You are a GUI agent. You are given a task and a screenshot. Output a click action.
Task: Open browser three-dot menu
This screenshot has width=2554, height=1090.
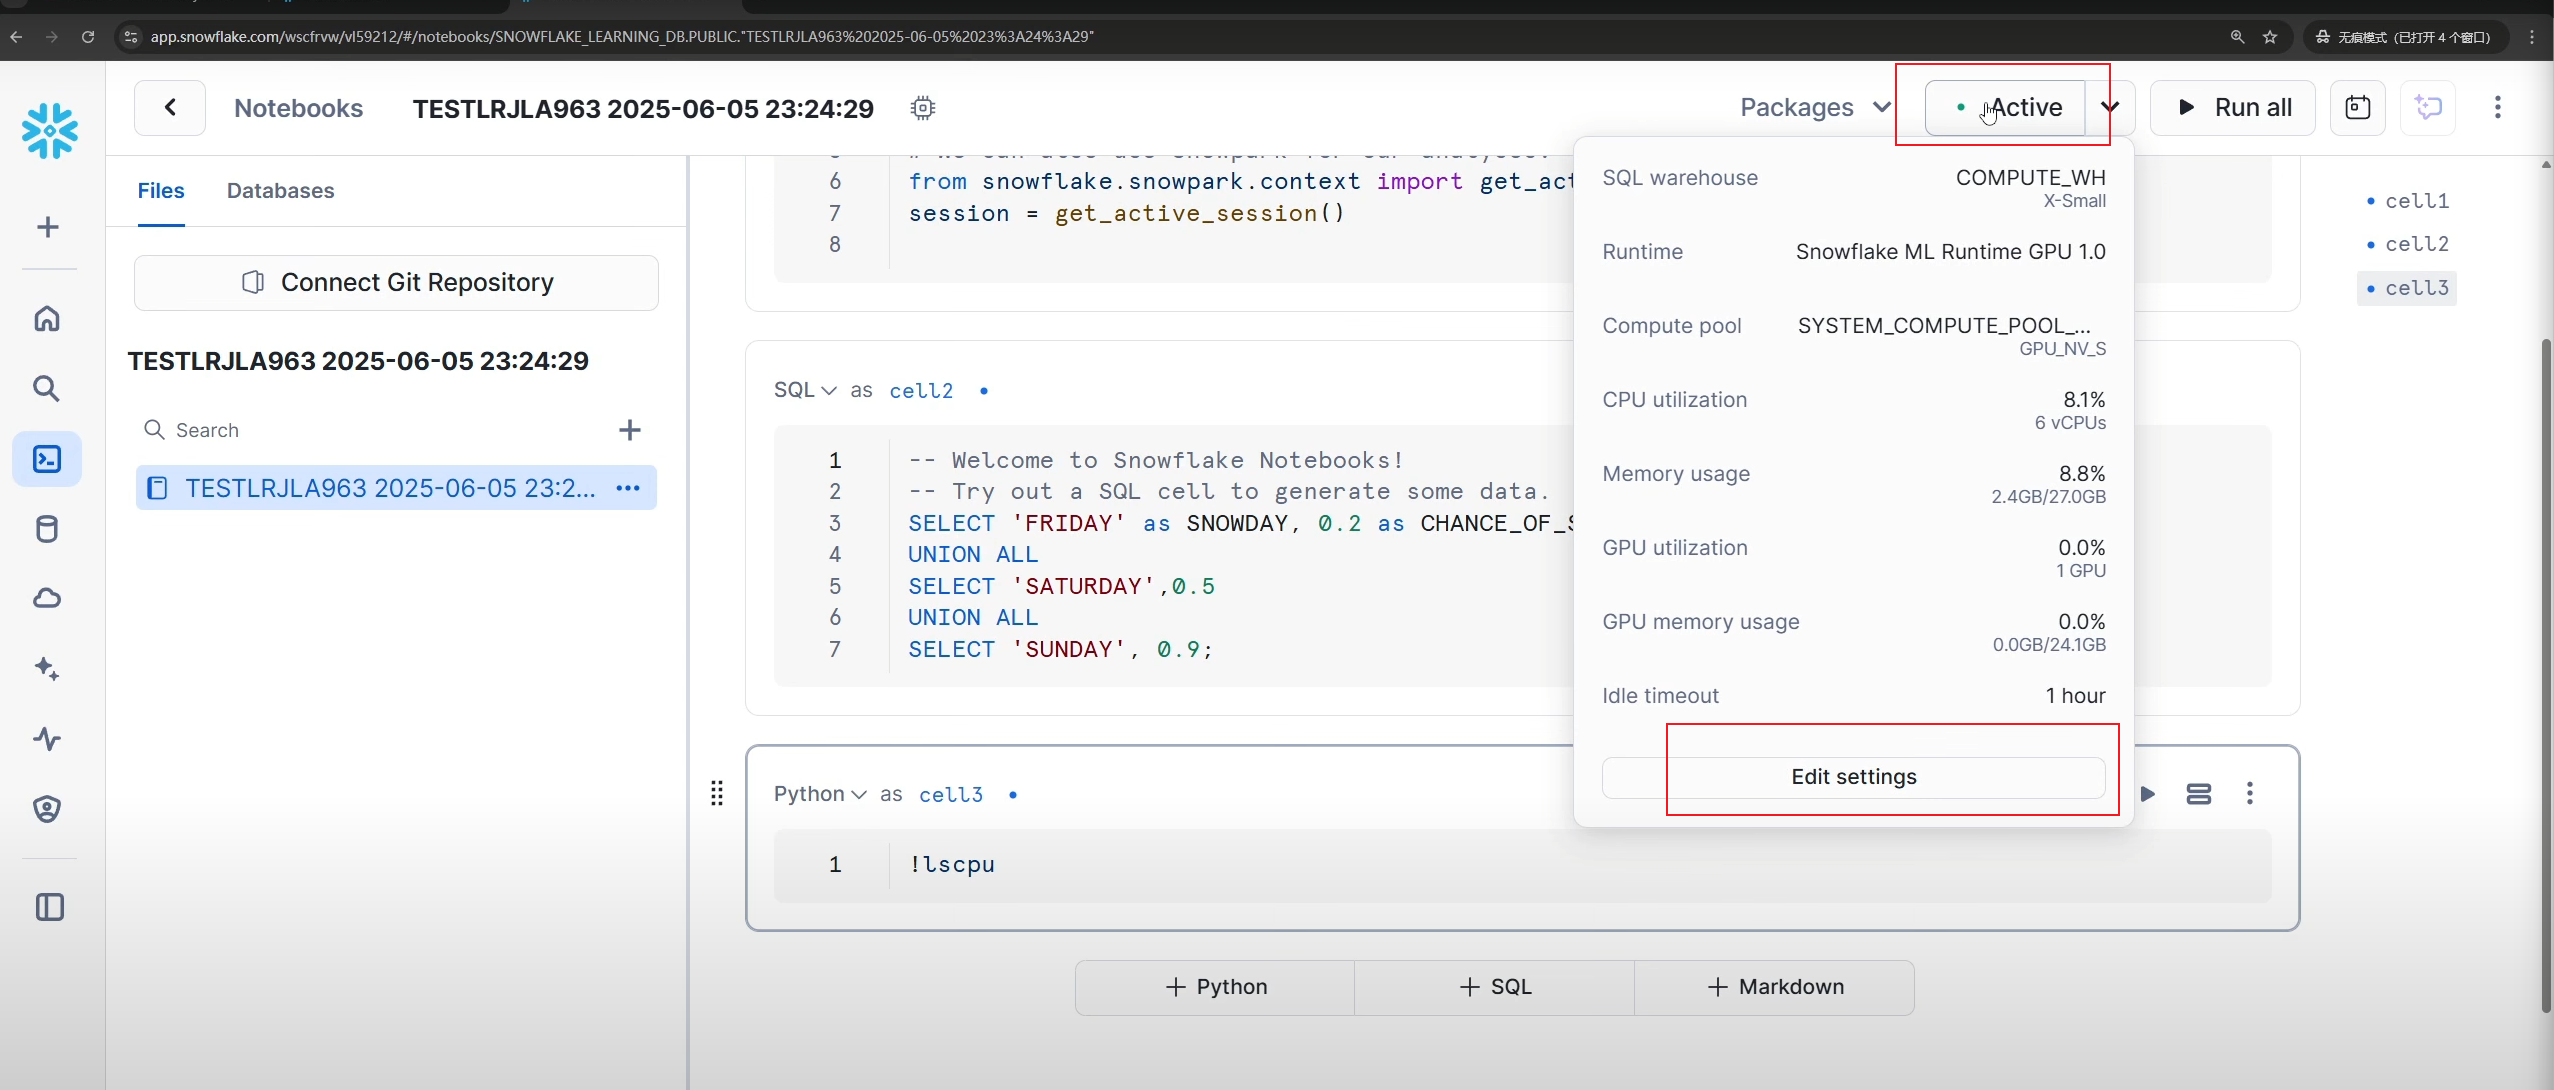[2533, 37]
